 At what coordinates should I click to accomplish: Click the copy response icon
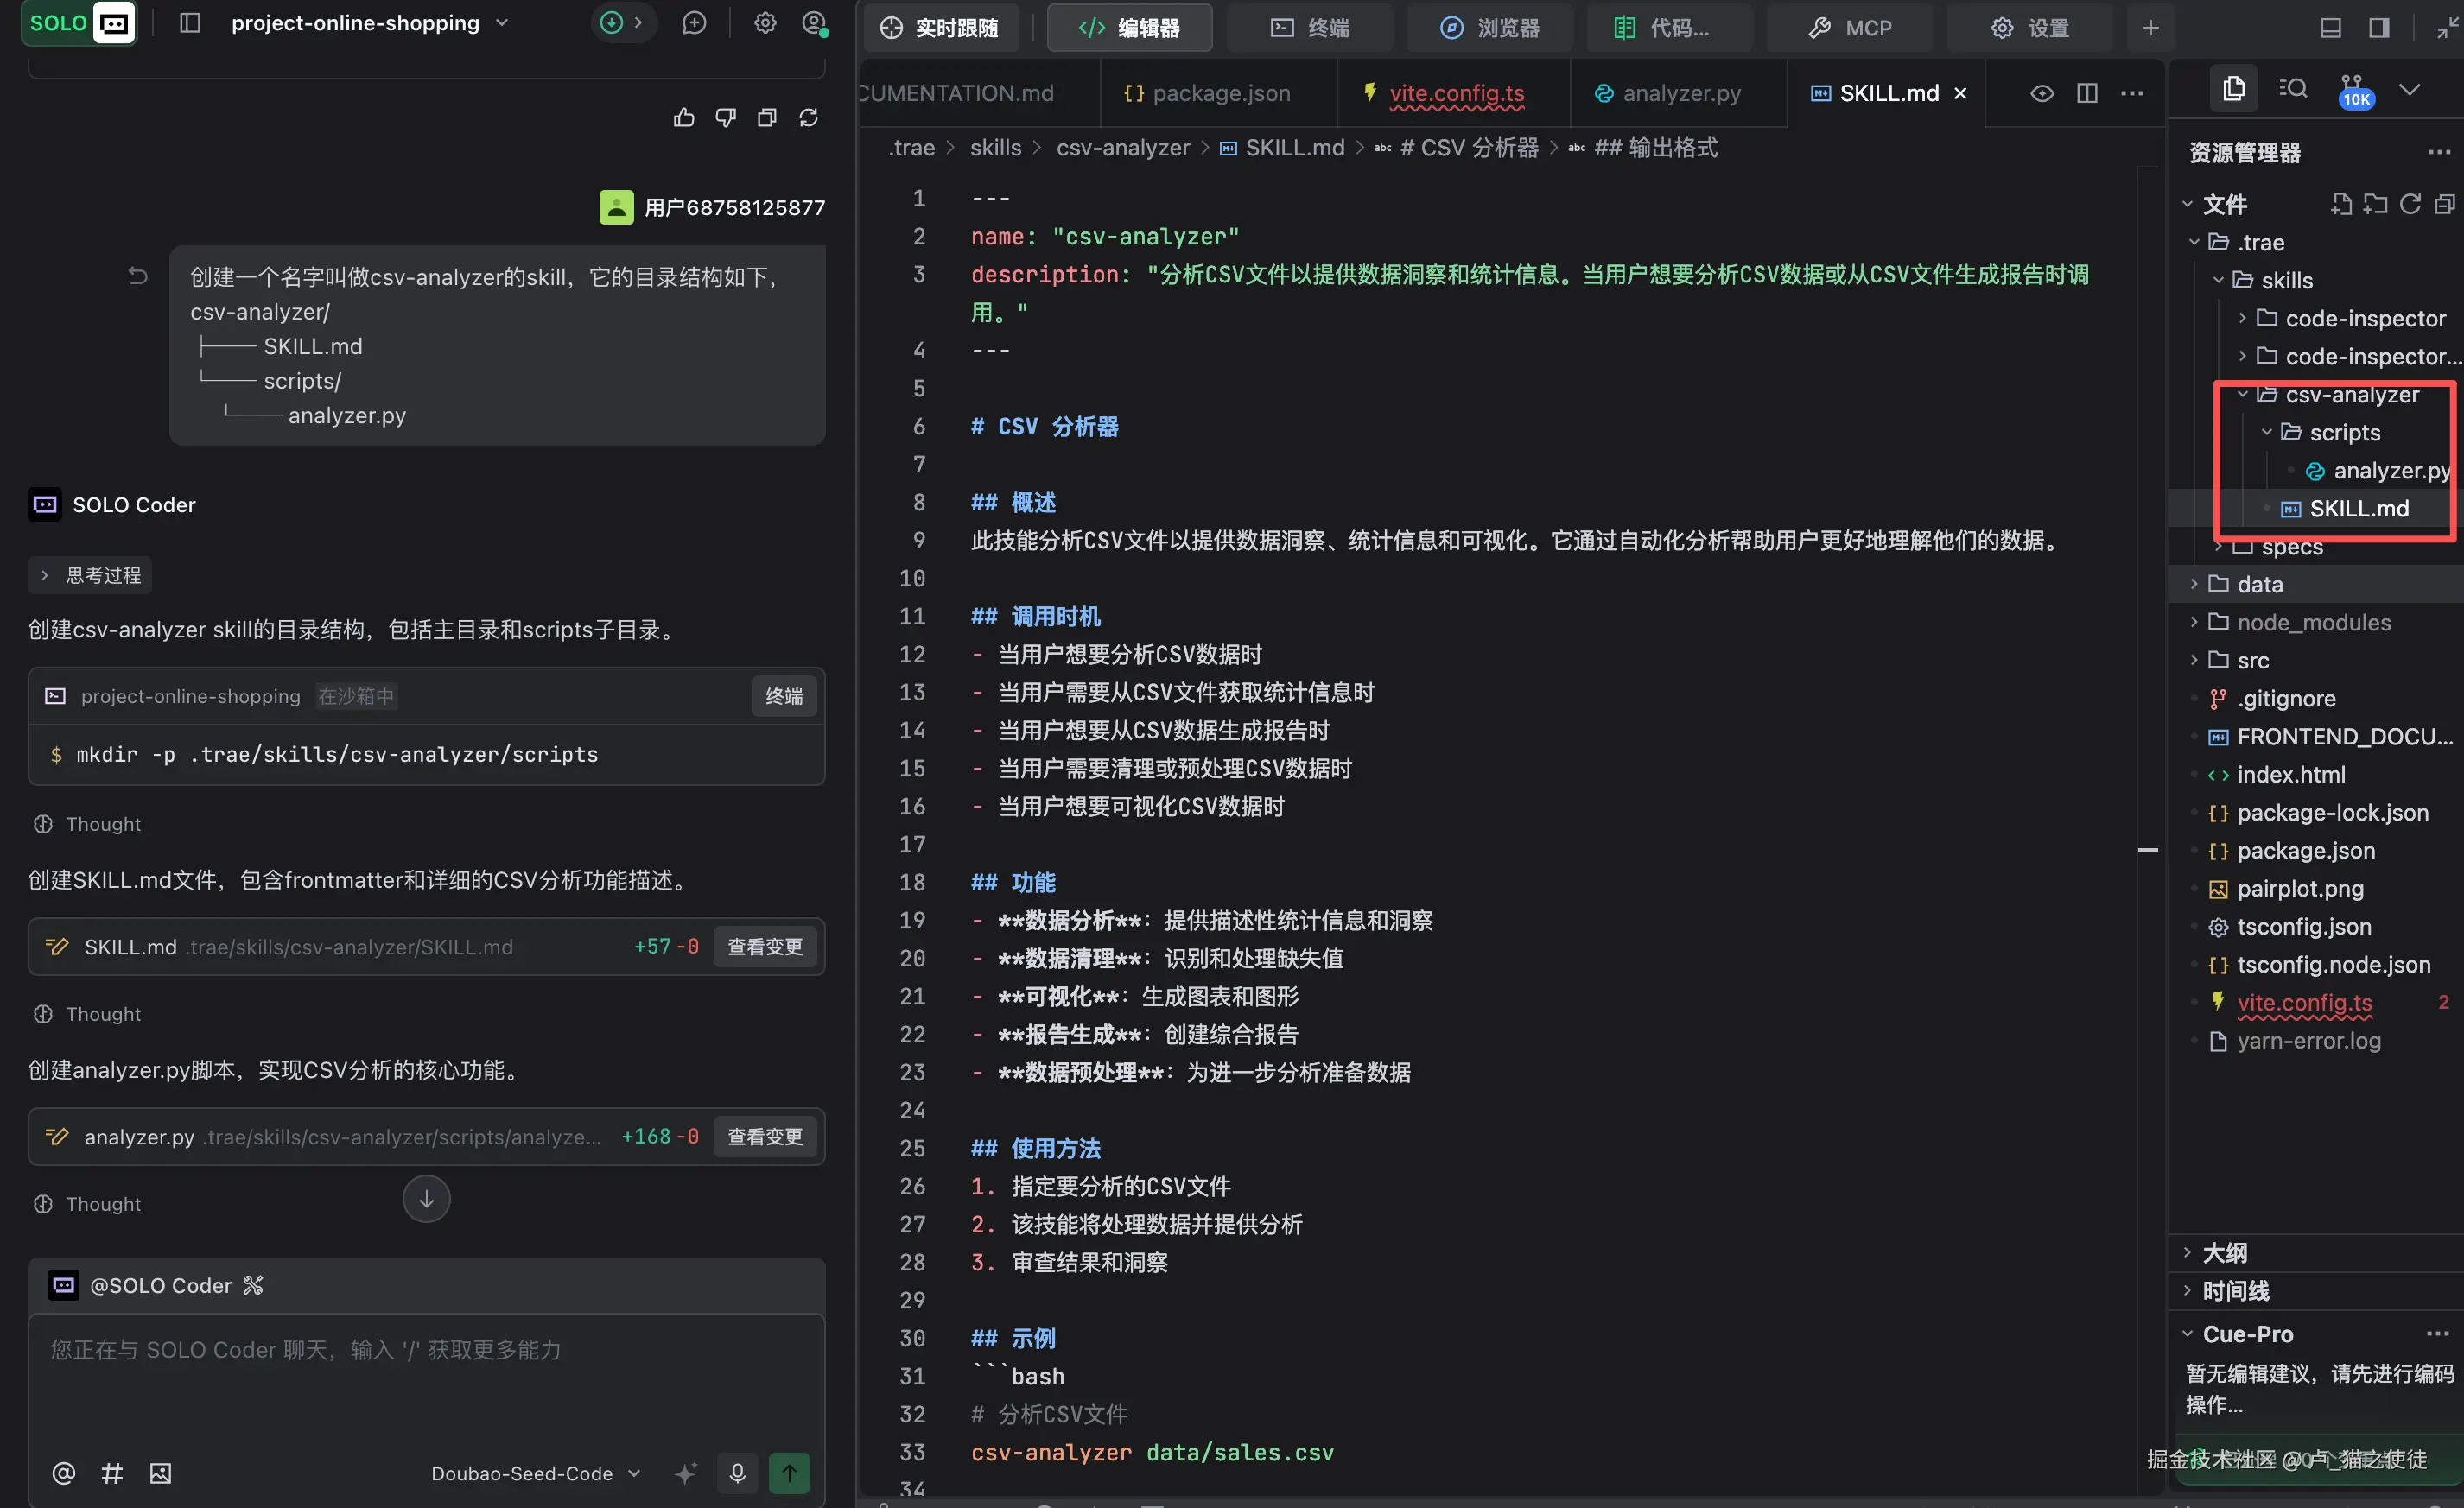pyautogui.click(x=767, y=118)
